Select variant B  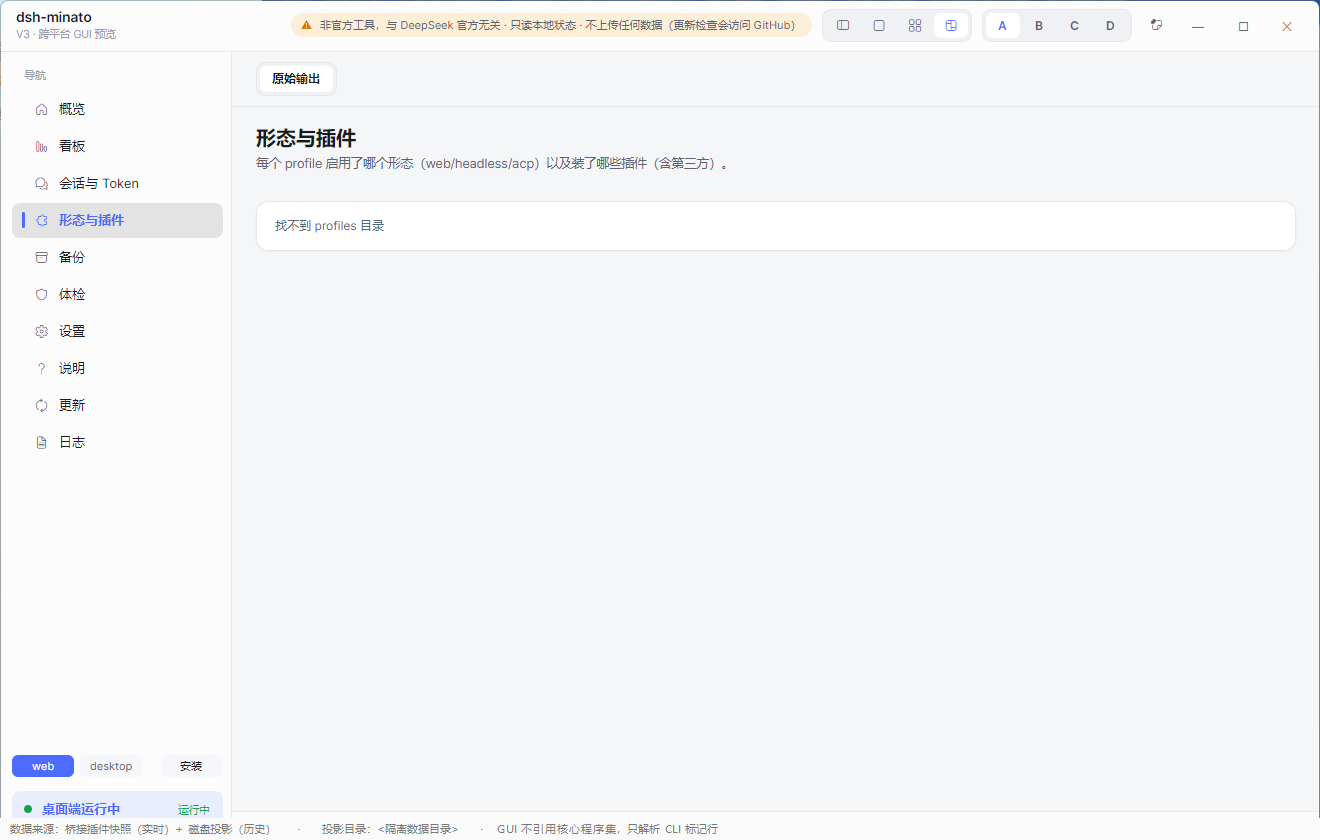(1039, 26)
